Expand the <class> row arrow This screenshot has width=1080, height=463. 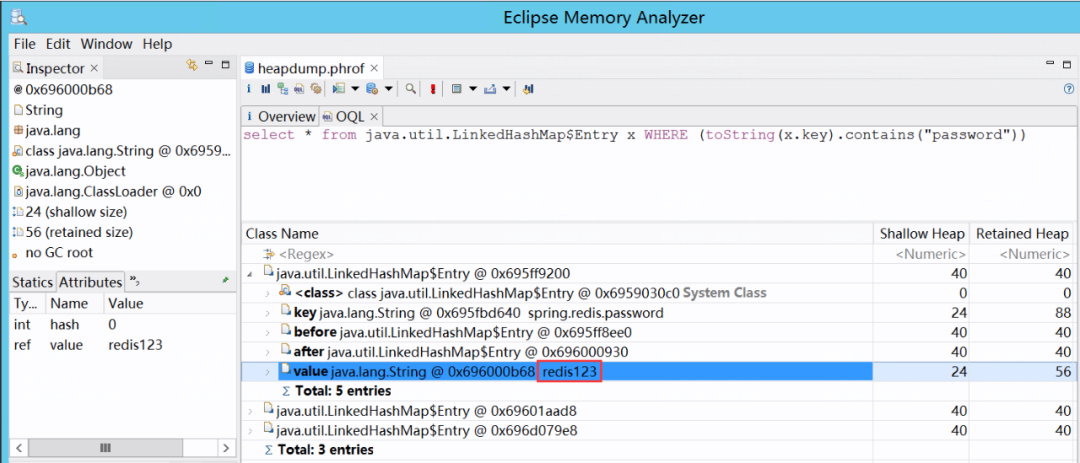(x=268, y=294)
